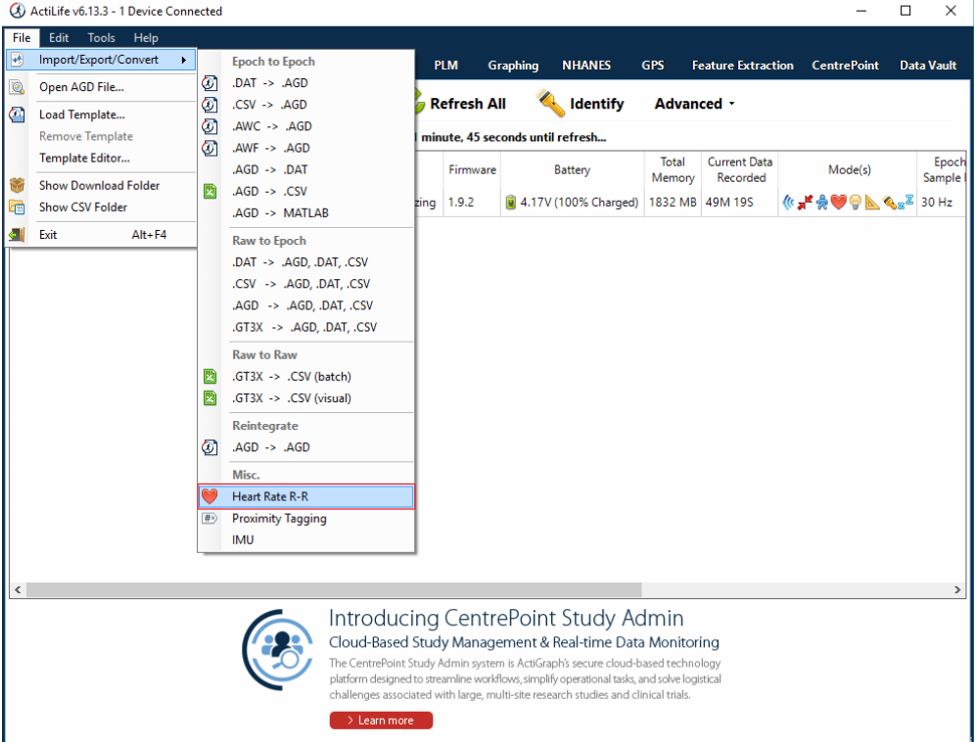Click the heart icon beside Heart Rate R-R
Image resolution: width=975 pixels, height=742 pixels.
click(211, 497)
